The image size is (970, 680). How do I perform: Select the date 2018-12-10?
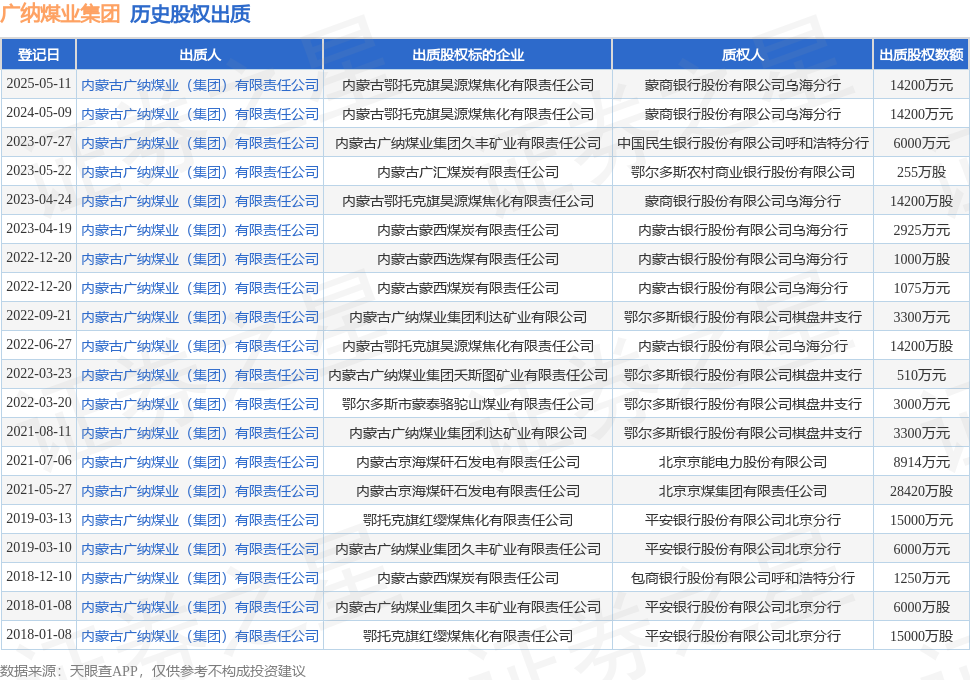(x=38, y=577)
